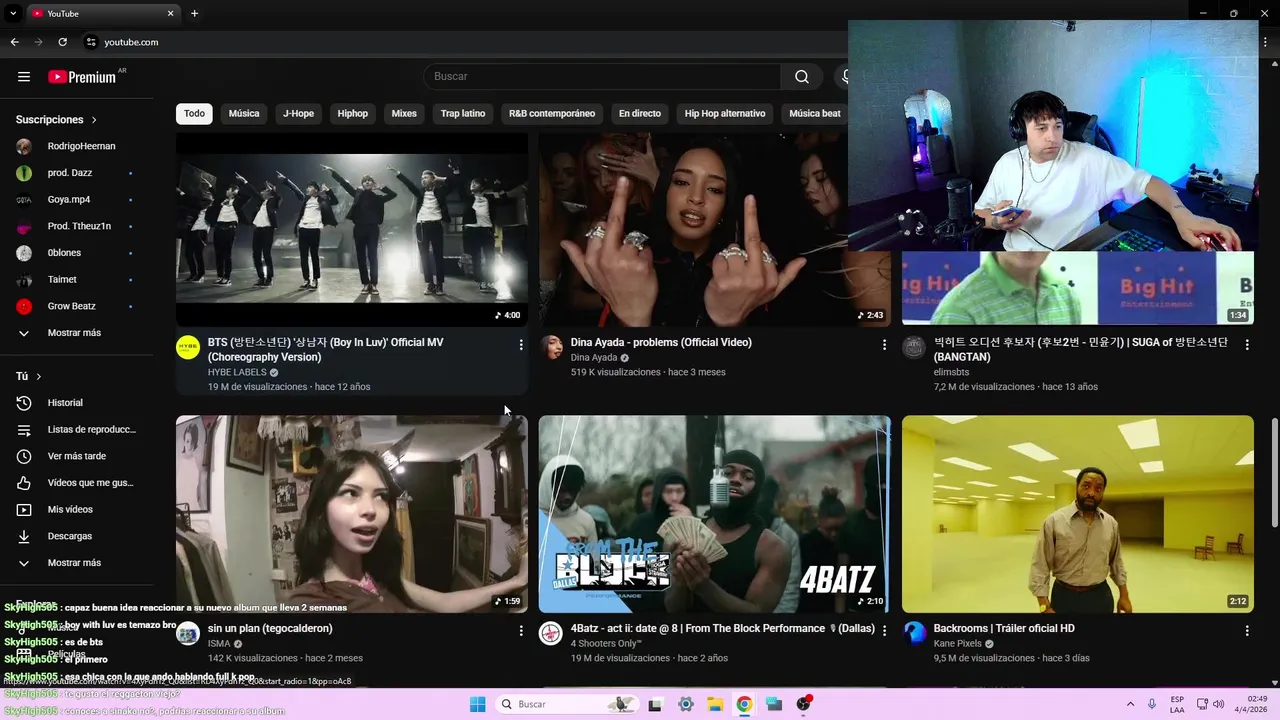Select the Trap latino filter chip
This screenshot has width=1280, height=720.
pos(463,113)
